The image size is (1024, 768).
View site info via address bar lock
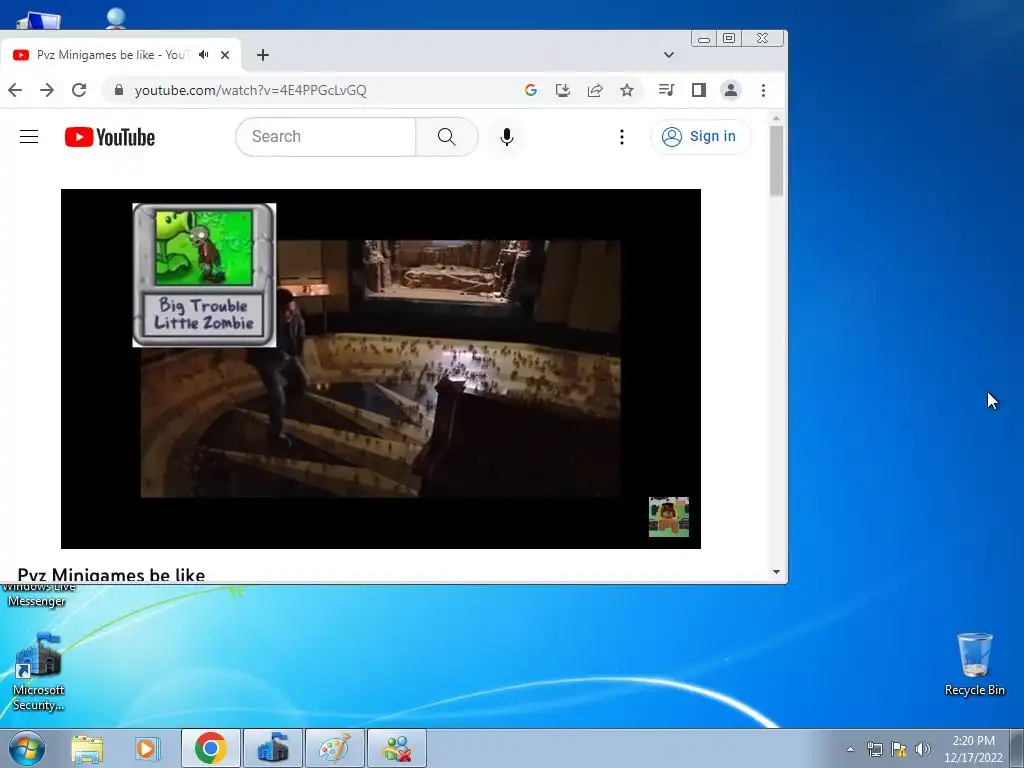(118, 90)
